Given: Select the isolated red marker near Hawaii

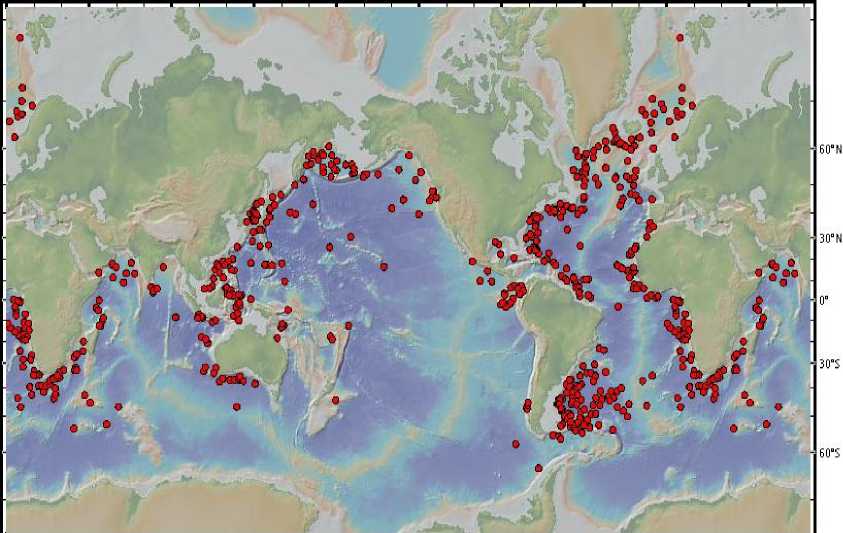Looking at the screenshot, I should (x=383, y=266).
